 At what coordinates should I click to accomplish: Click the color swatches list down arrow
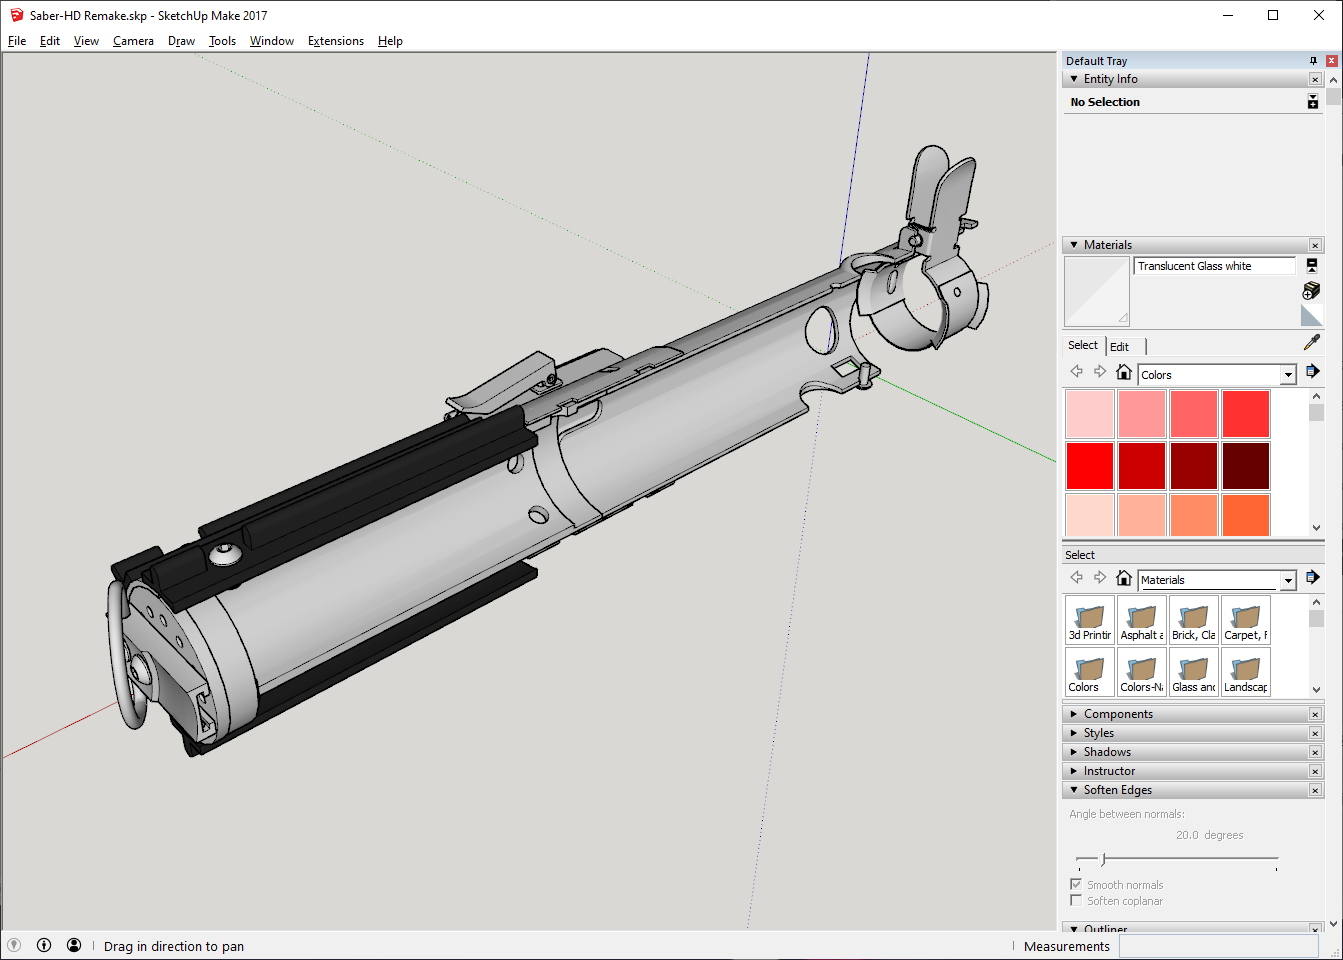coord(1316,528)
